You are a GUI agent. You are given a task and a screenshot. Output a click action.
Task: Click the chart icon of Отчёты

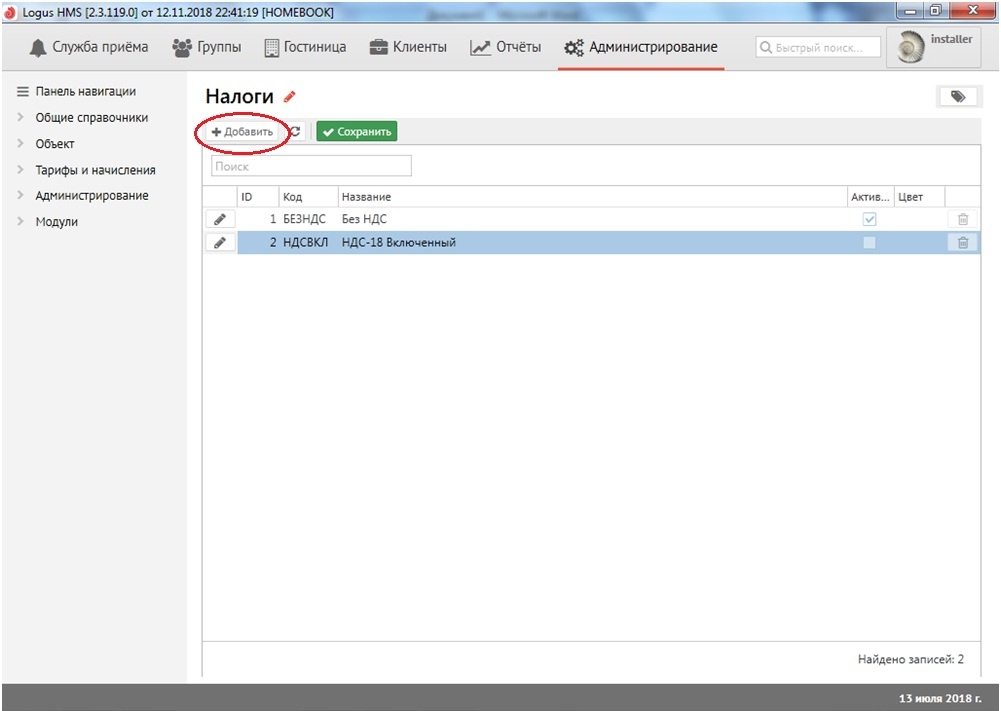click(x=480, y=48)
